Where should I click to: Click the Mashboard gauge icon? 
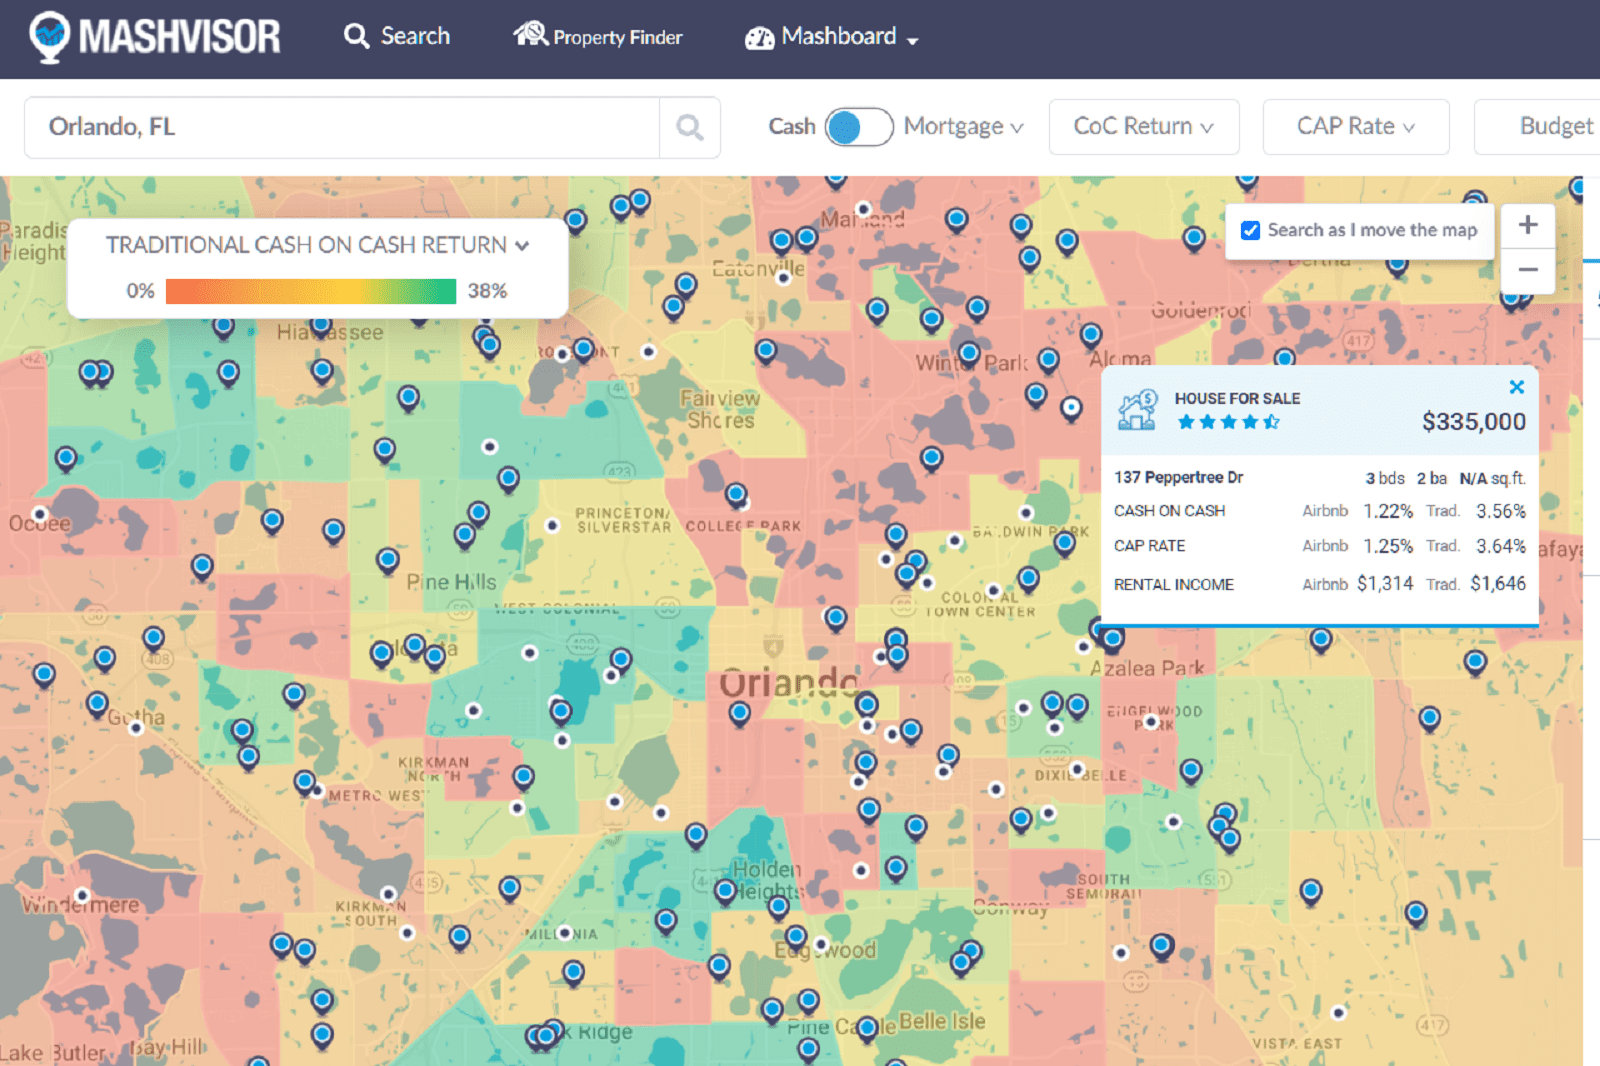click(x=759, y=38)
